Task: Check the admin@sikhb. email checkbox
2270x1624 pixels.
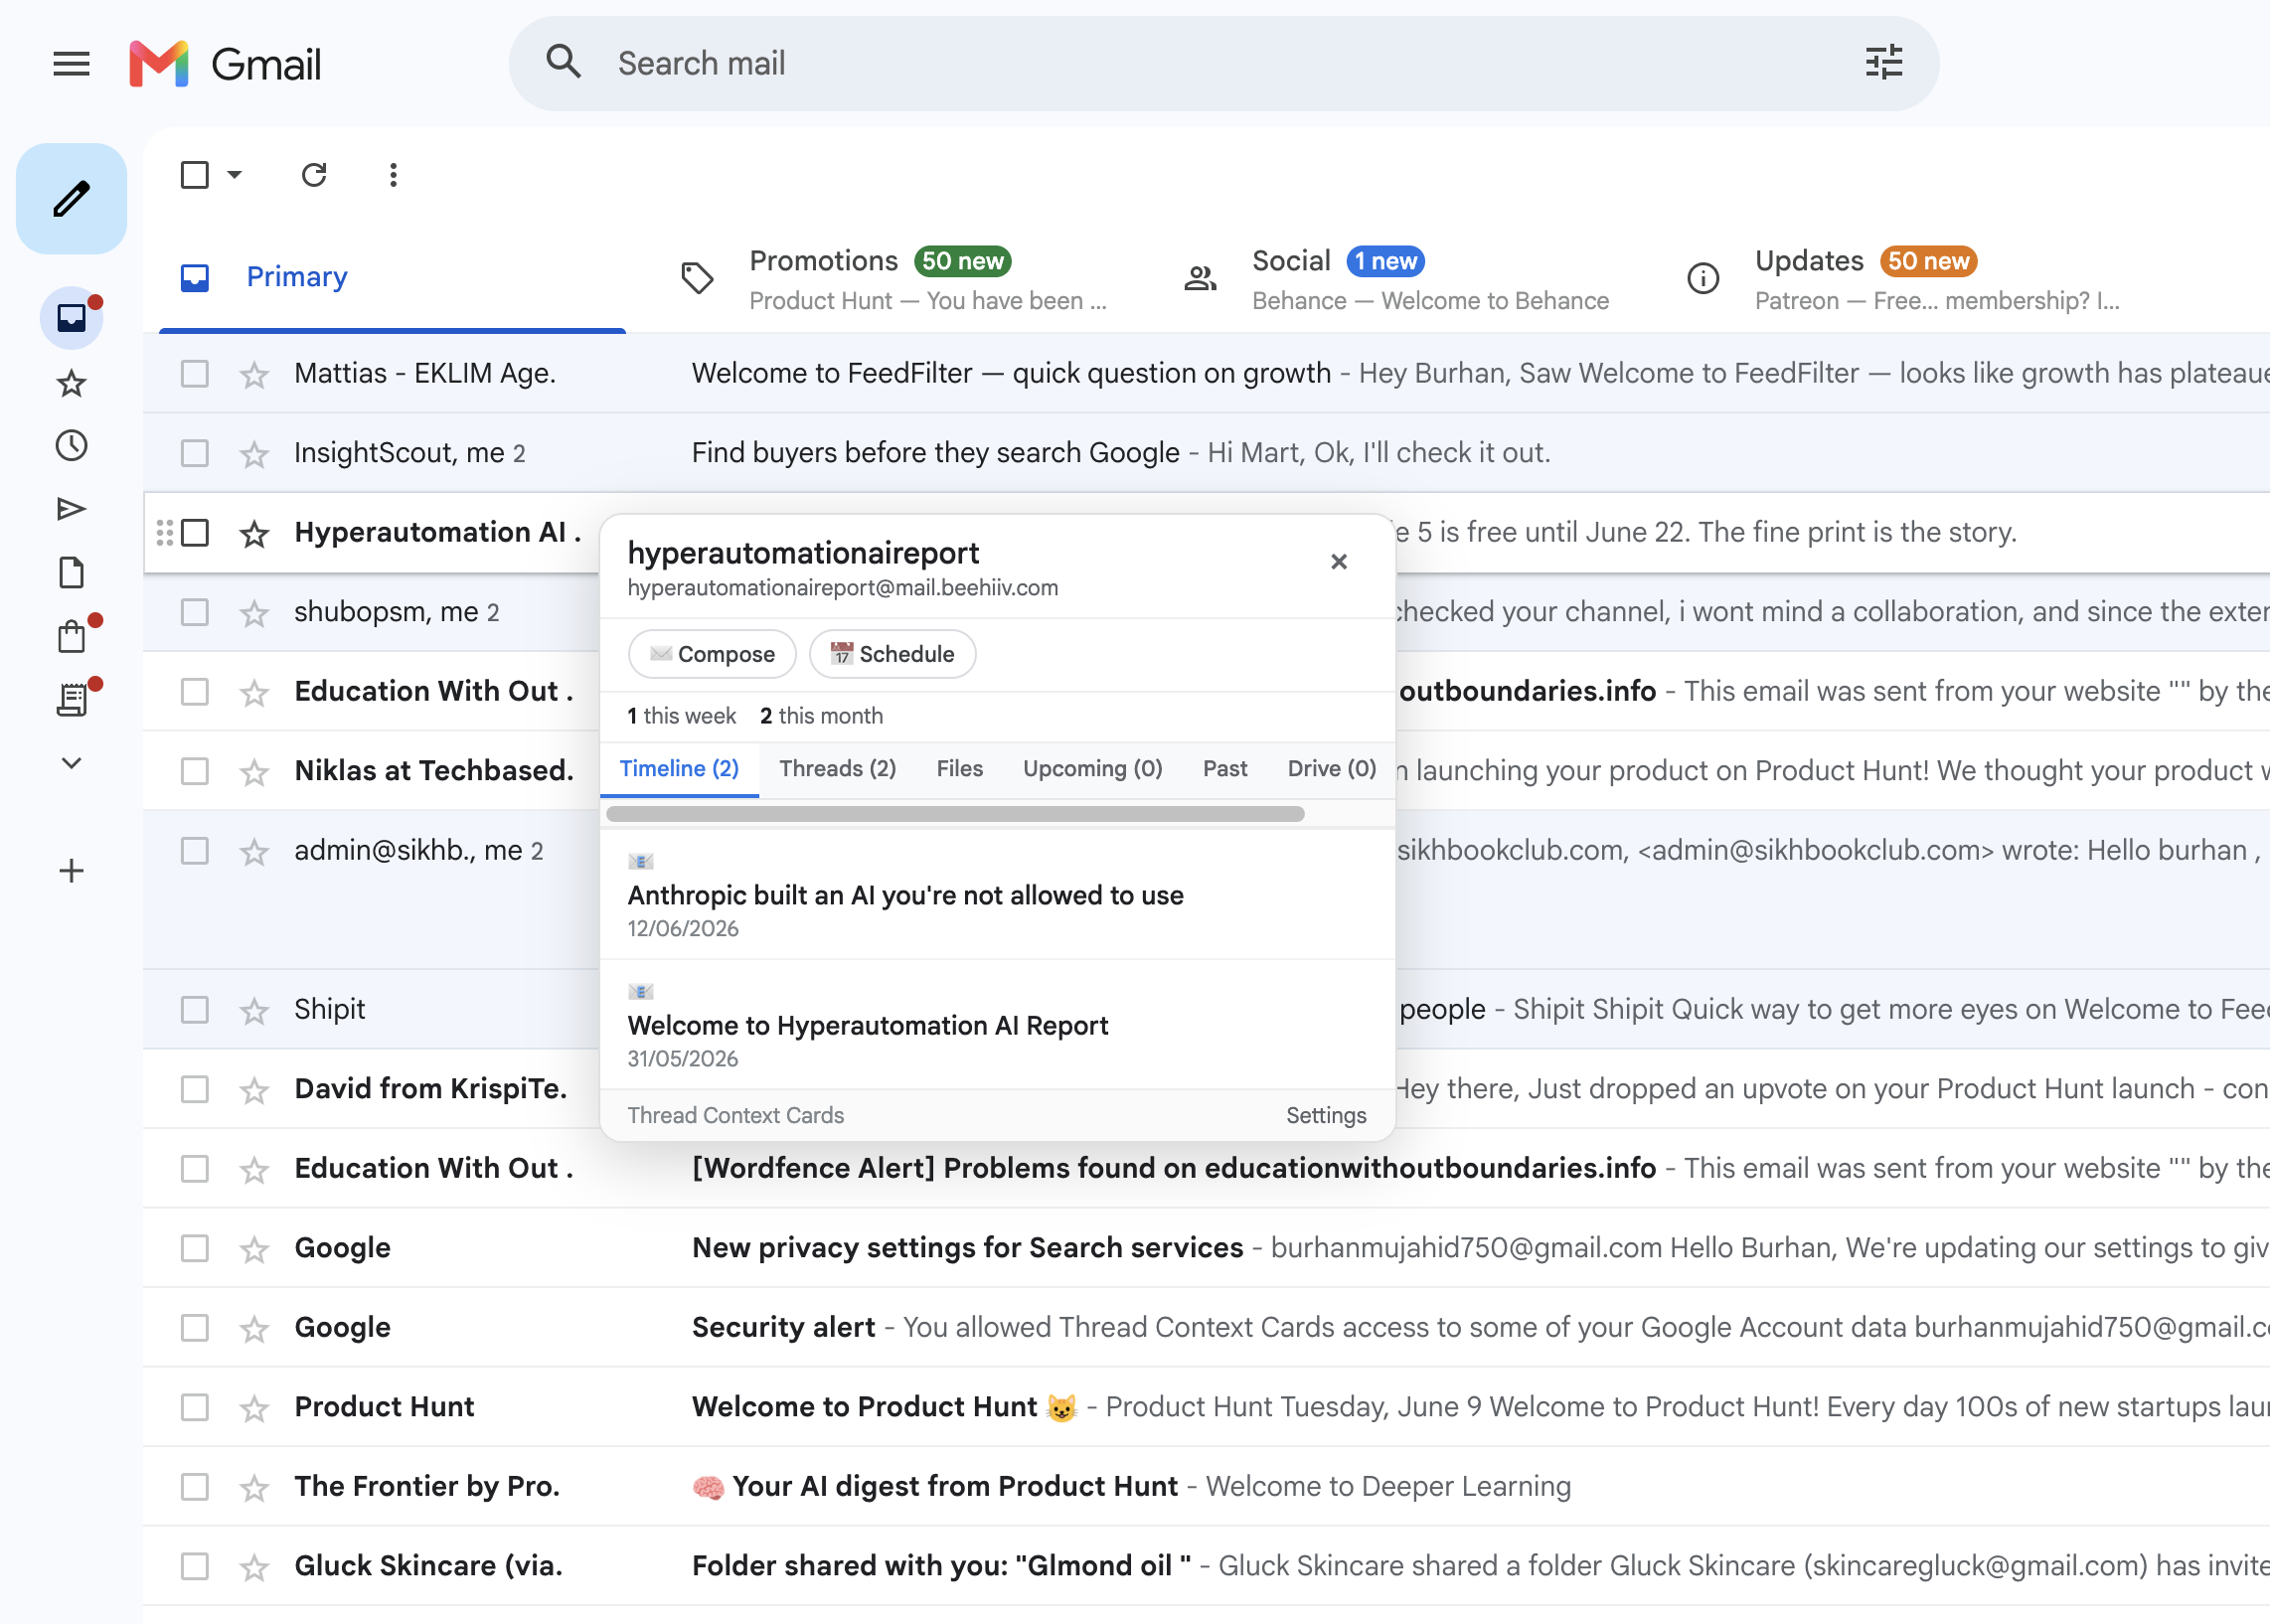Action: pyautogui.click(x=194, y=850)
